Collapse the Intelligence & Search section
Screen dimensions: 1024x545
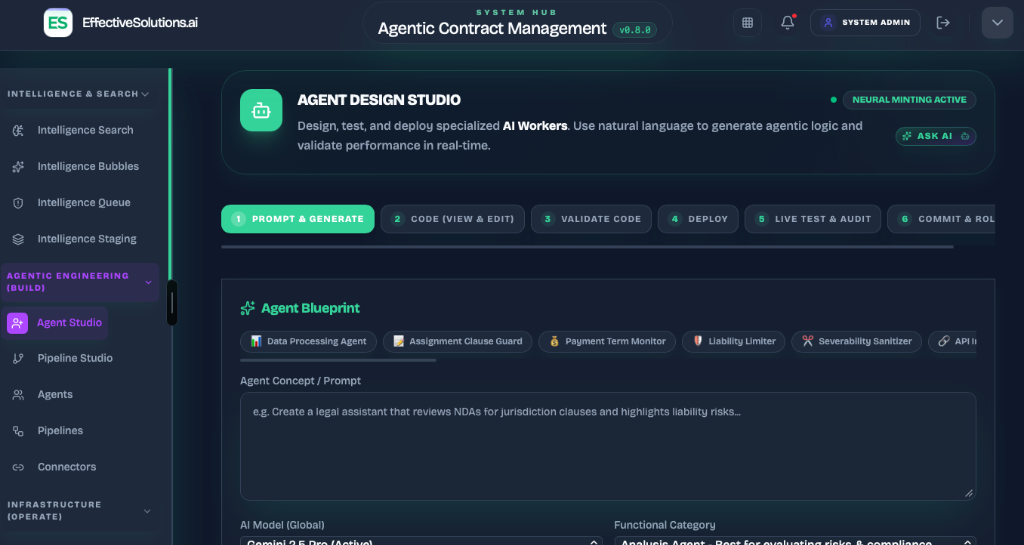pyautogui.click(x=145, y=95)
